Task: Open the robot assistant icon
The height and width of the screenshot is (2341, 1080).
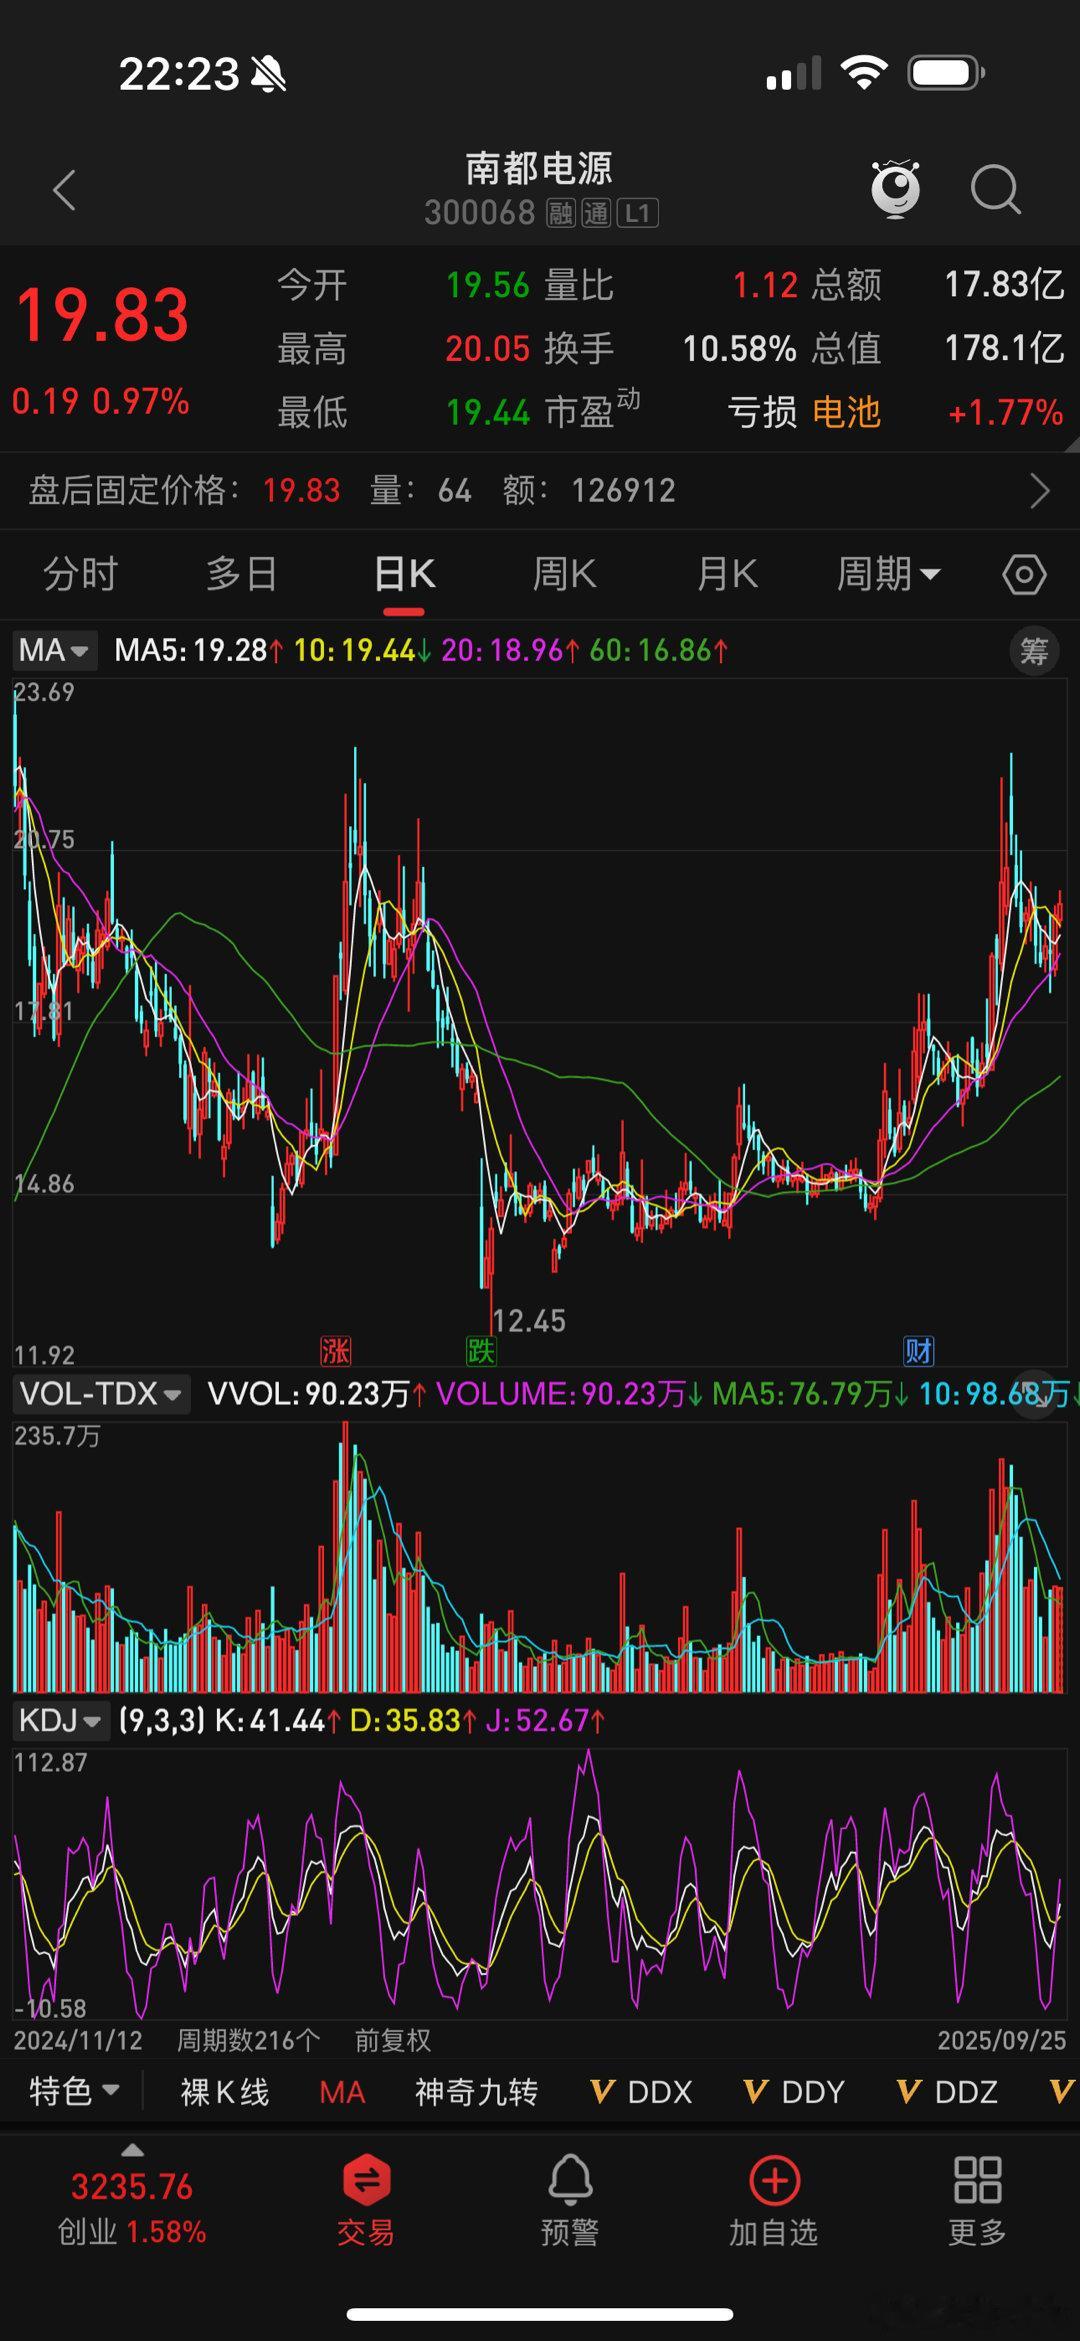Action: pos(896,188)
